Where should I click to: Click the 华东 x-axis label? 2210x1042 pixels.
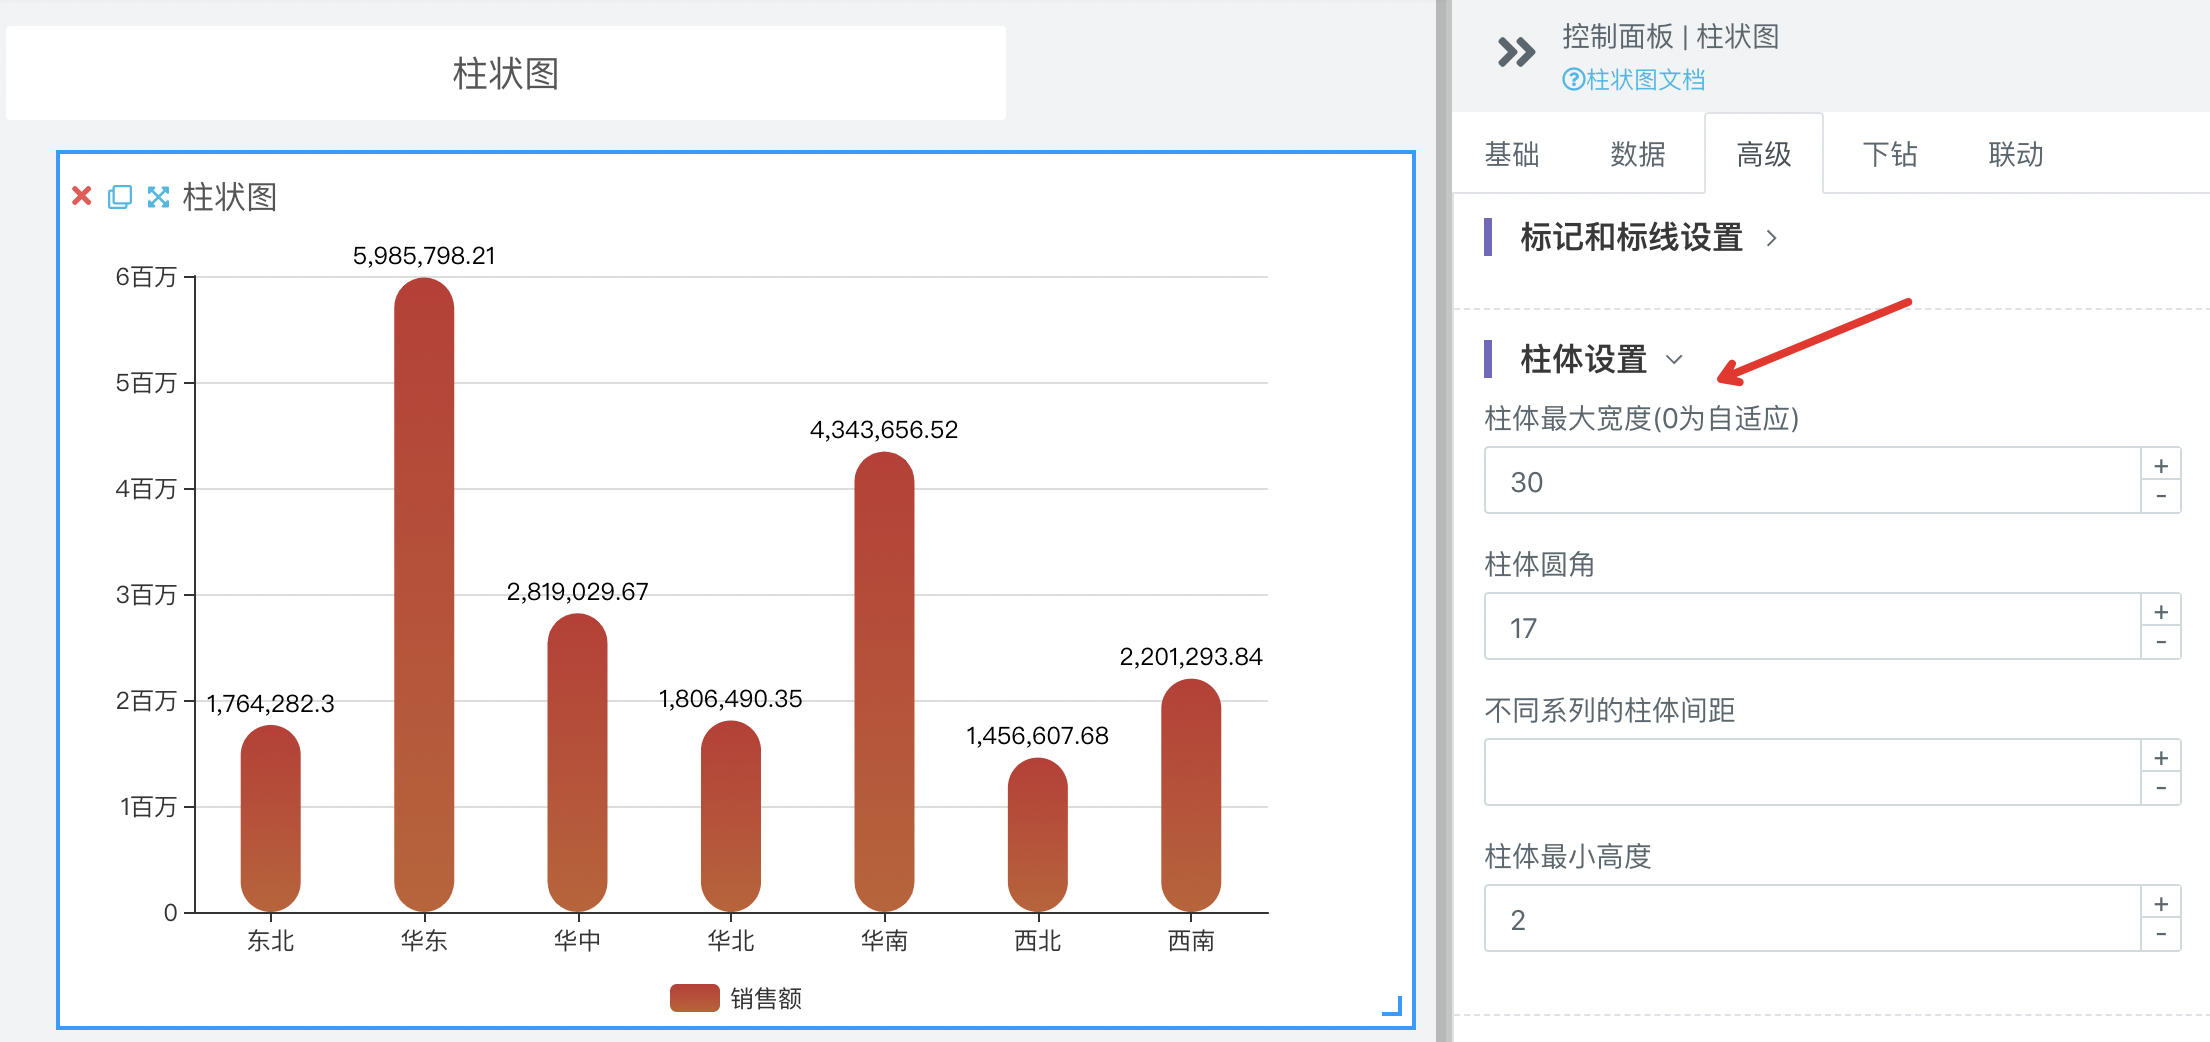[x=424, y=941]
